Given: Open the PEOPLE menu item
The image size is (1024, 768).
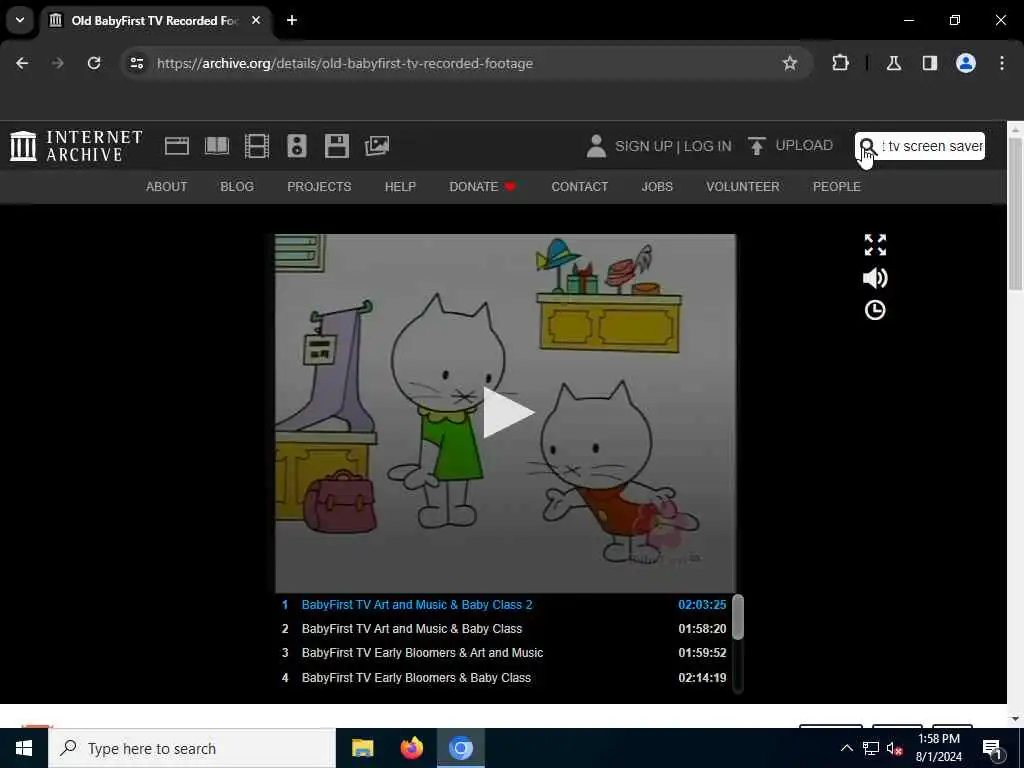Looking at the screenshot, I should point(837,187).
